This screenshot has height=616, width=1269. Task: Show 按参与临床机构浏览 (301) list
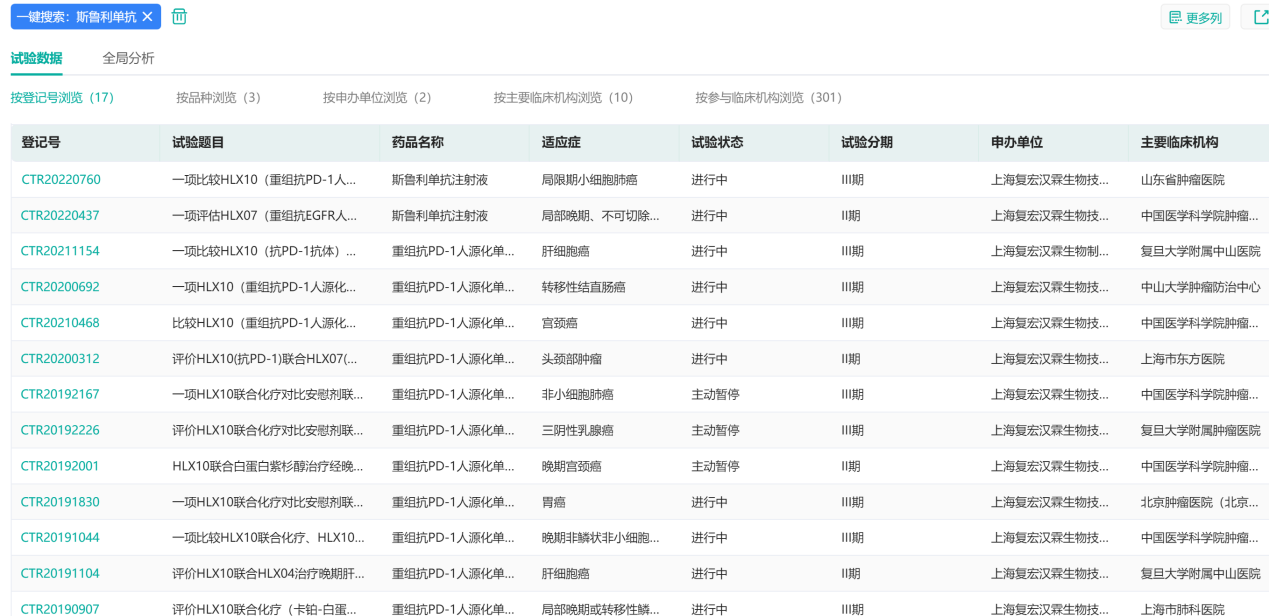(768, 98)
